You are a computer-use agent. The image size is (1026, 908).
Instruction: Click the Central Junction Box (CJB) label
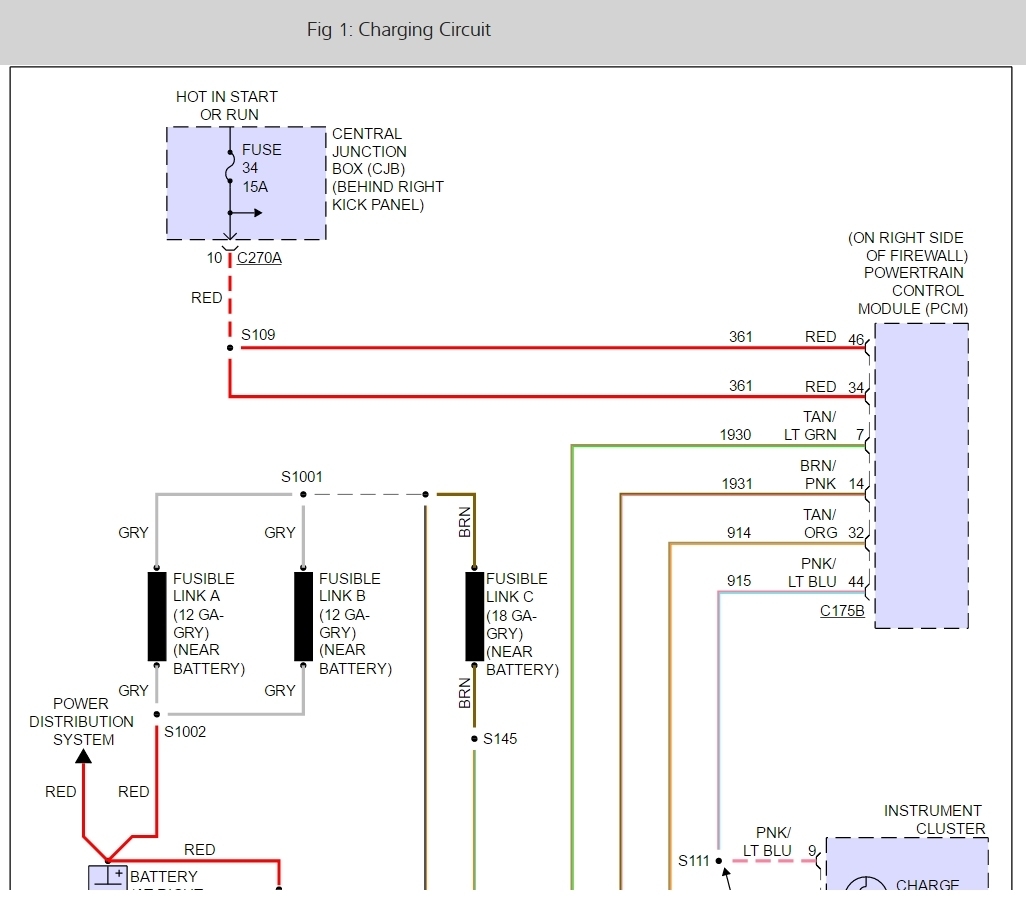(x=387, y=169)
